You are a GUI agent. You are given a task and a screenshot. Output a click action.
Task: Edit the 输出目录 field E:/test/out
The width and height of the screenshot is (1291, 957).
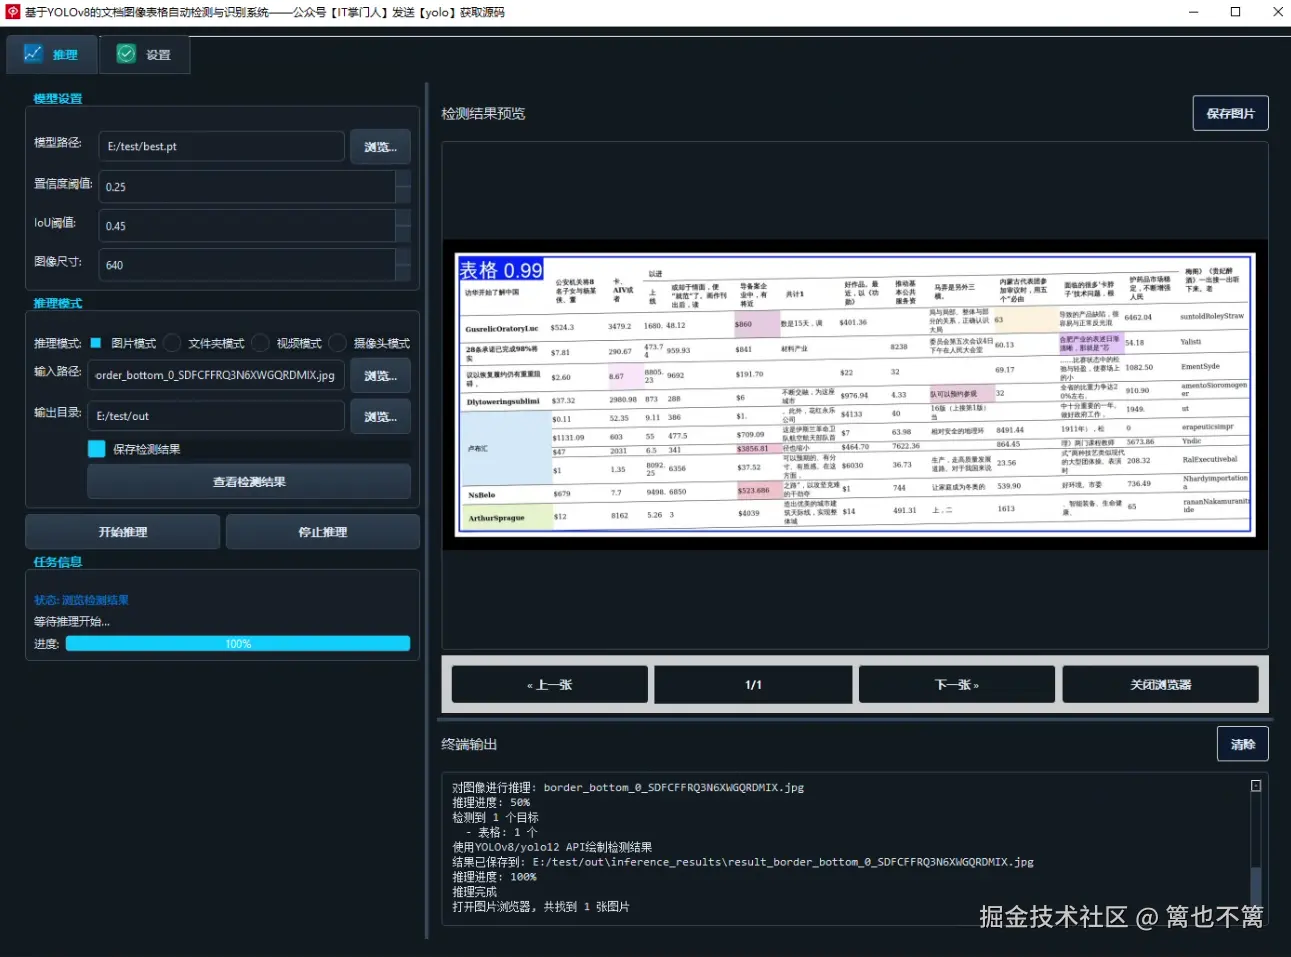(x=216, y=416)
